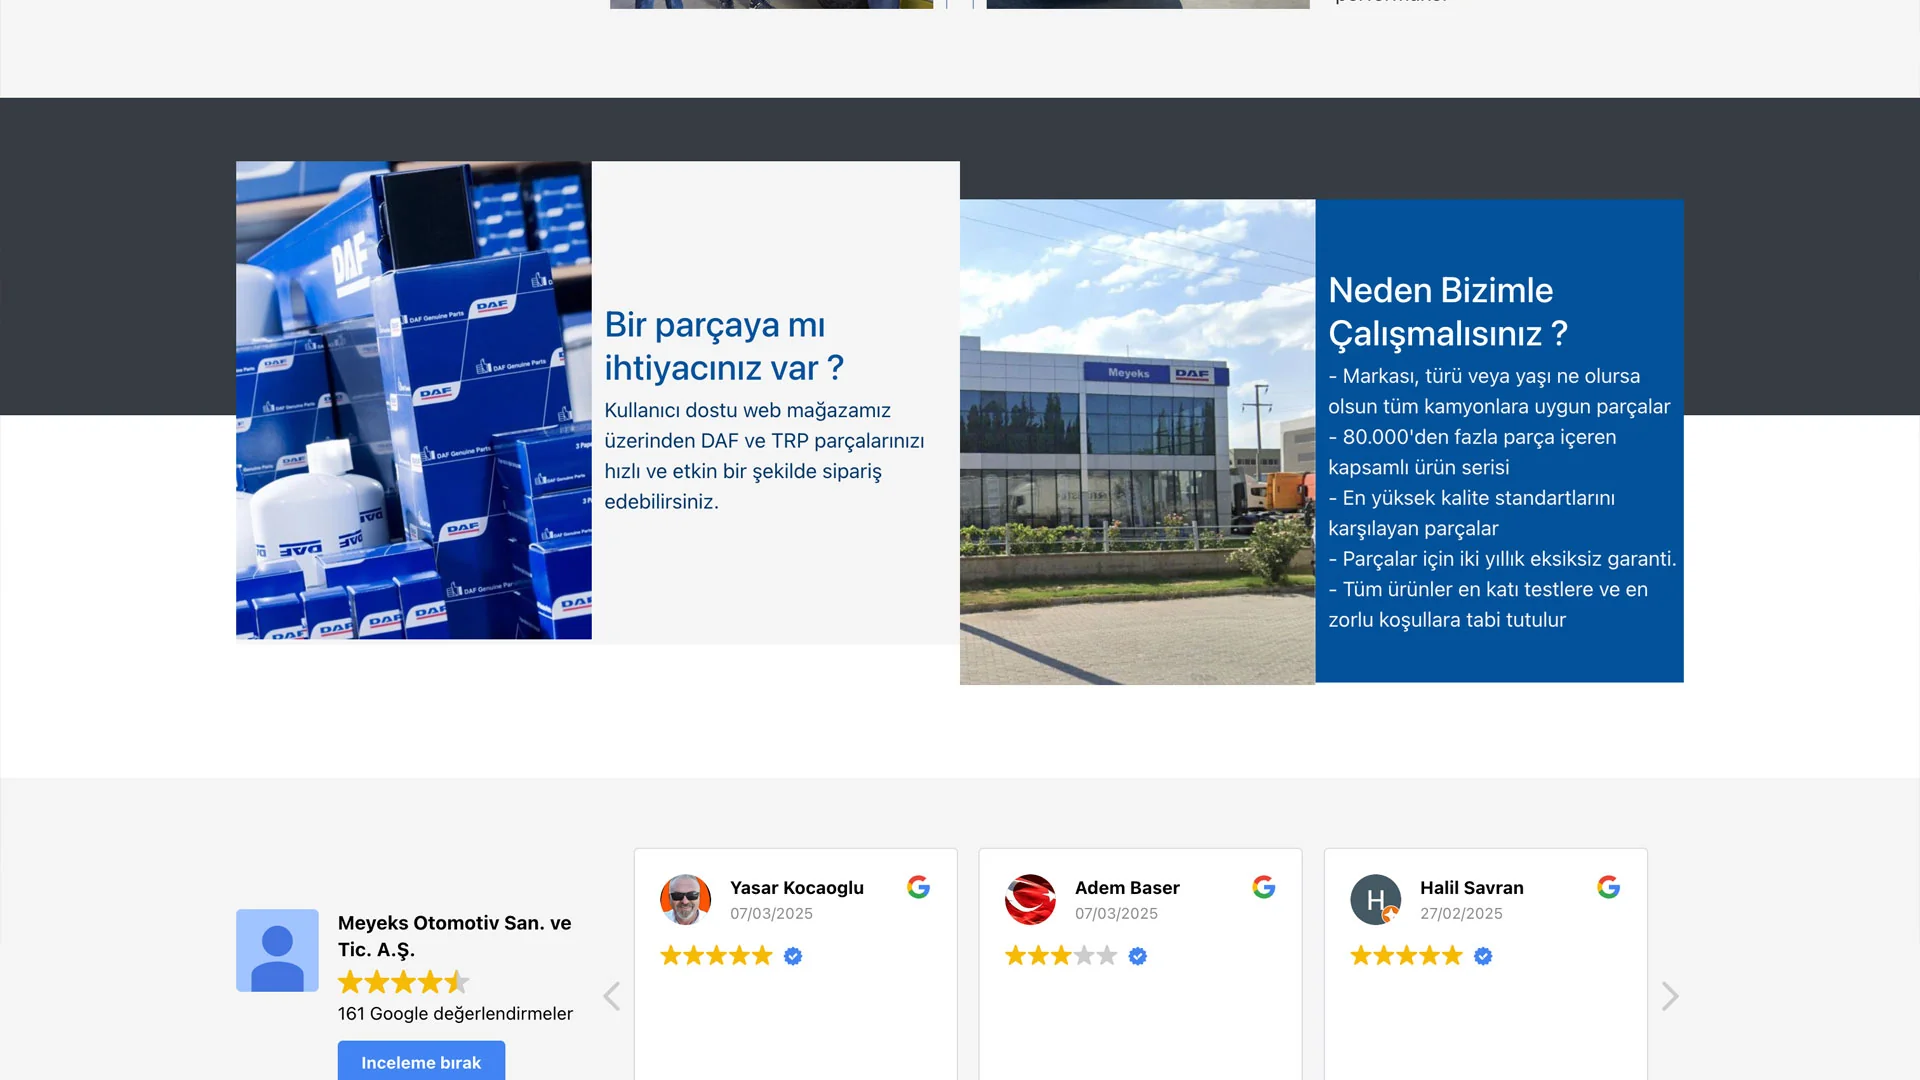The width and height of the screenshot is (1920, 1080).
Task: Click Meyeks Otomotiv business avatar icon
Action: (x=277, y=950)
